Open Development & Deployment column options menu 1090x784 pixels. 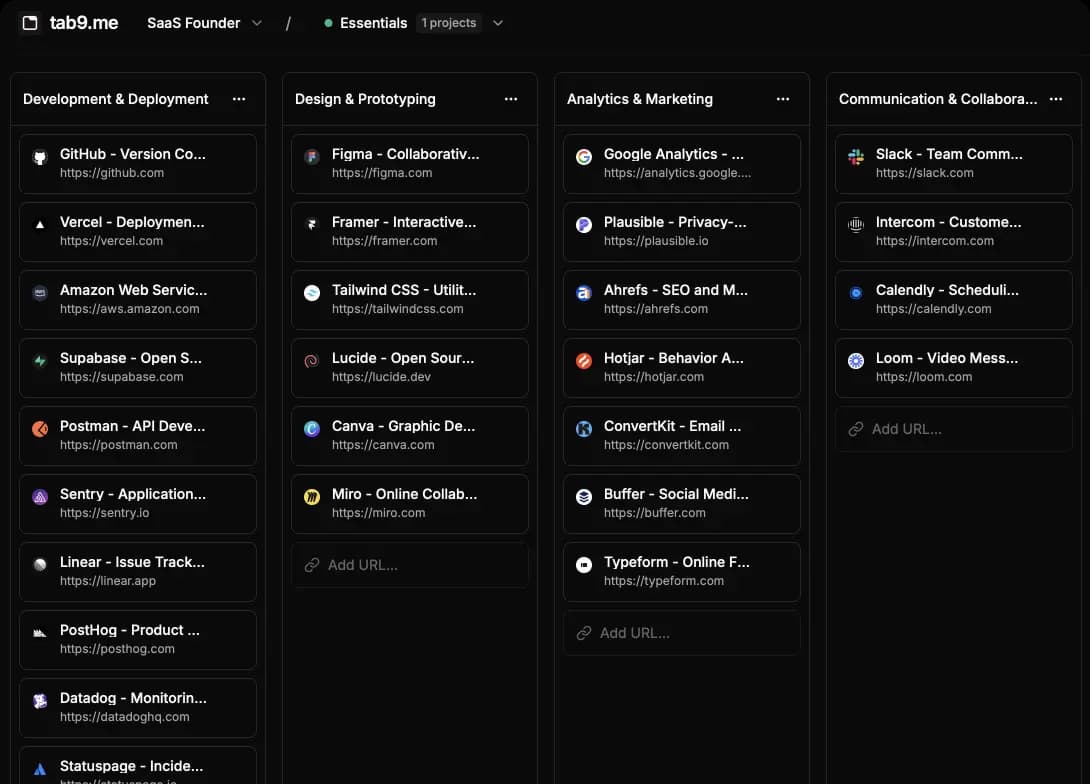pyautogui.click(x=239, y=99)
